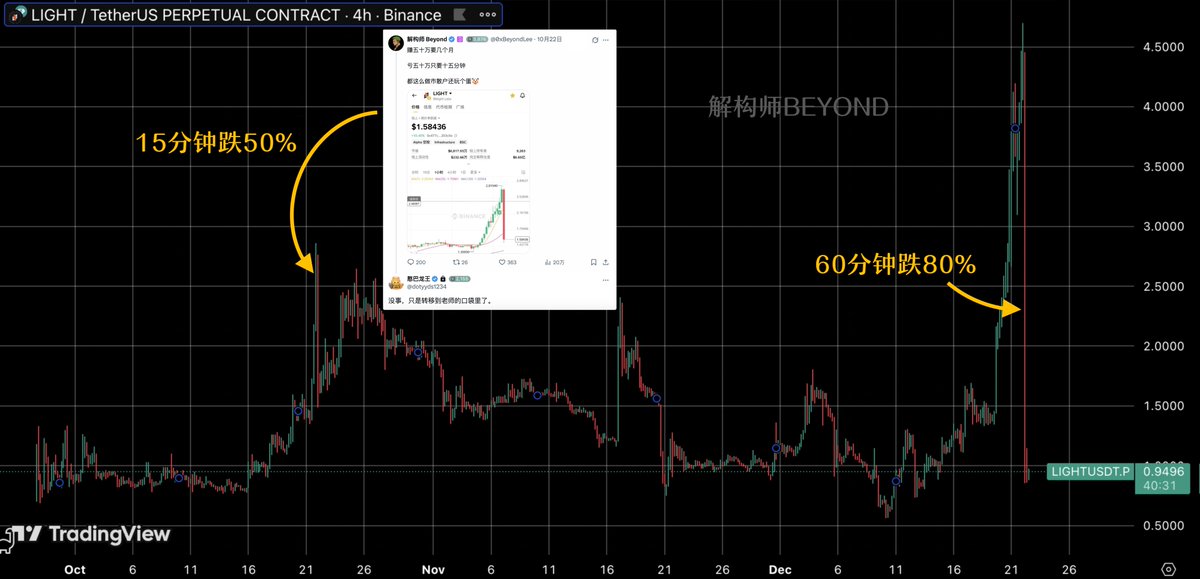Click the 1.5000 price axis label
1200x579 pixels.
1162,406
